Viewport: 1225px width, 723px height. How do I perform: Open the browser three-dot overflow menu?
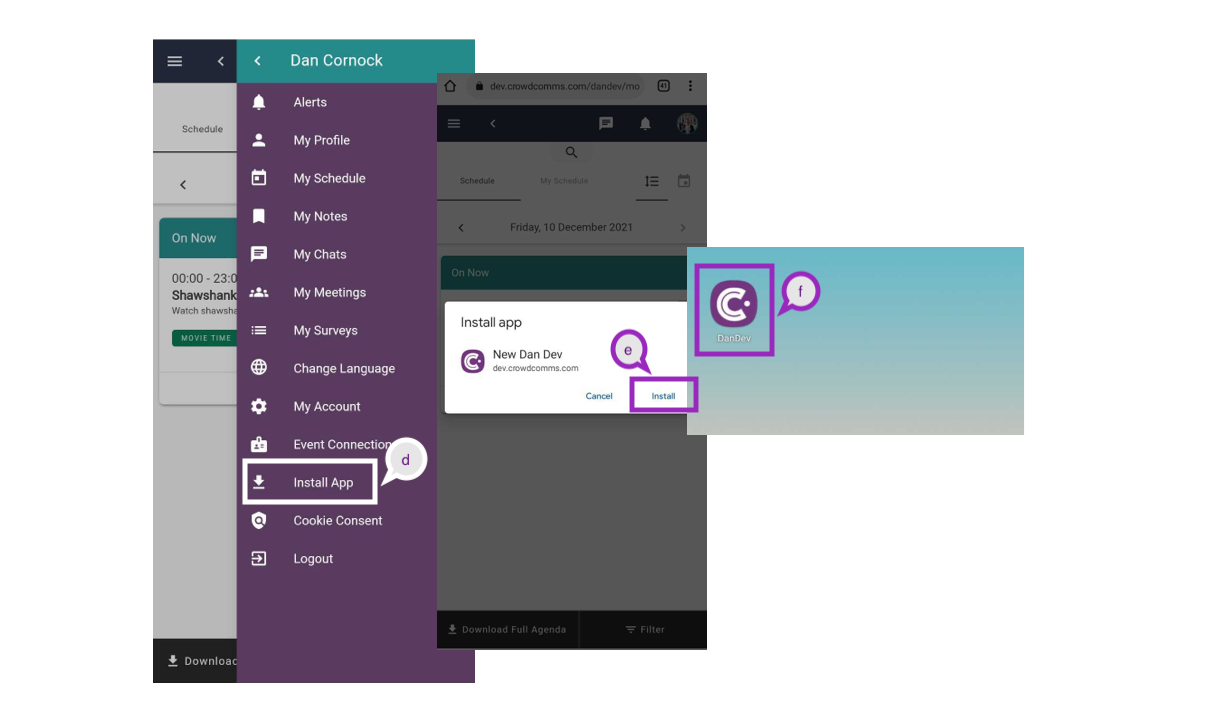coord(690,87)
